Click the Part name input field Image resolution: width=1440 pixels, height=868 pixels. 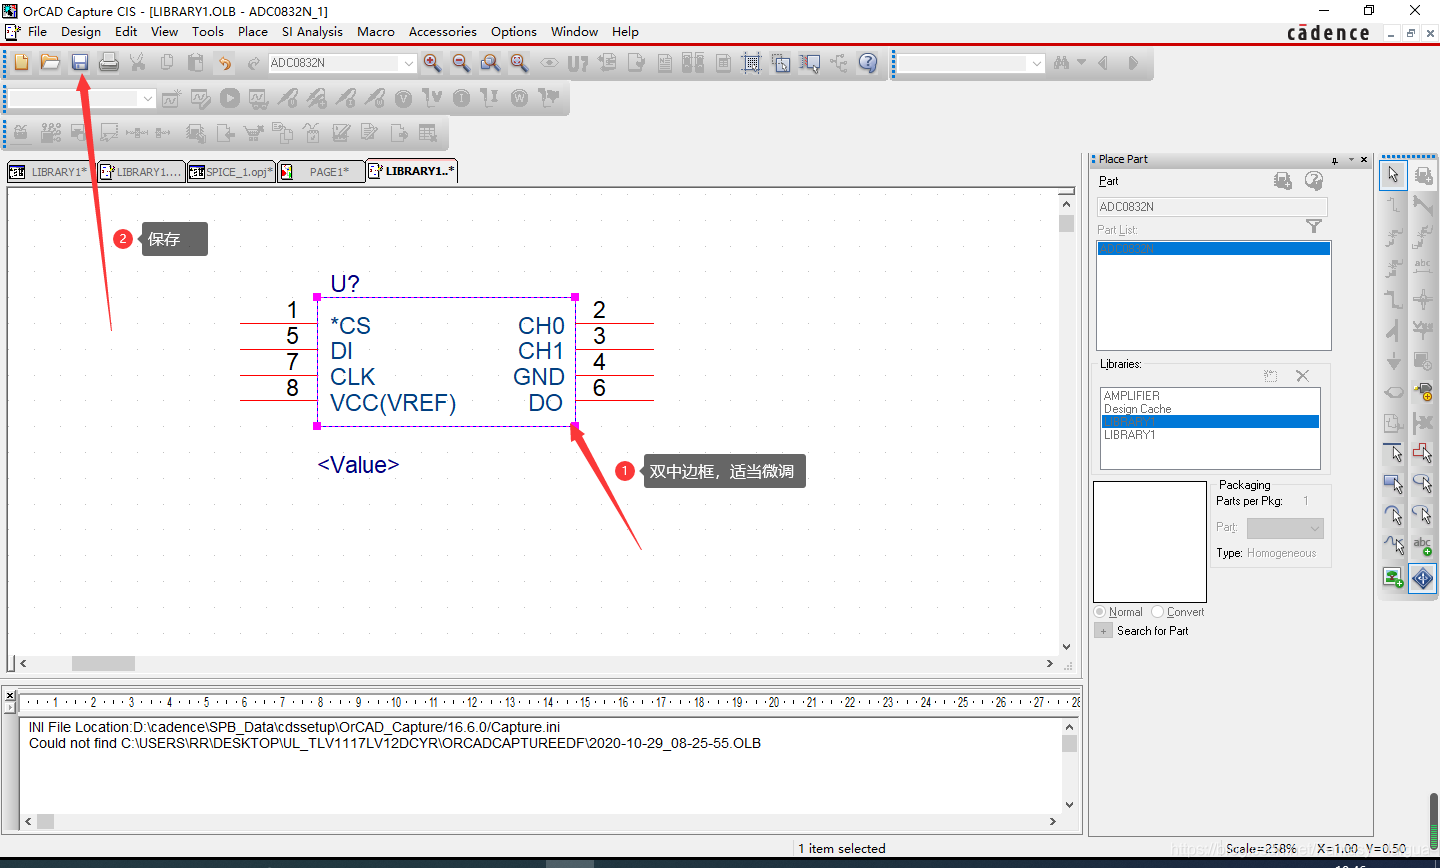pos(1211,207)
